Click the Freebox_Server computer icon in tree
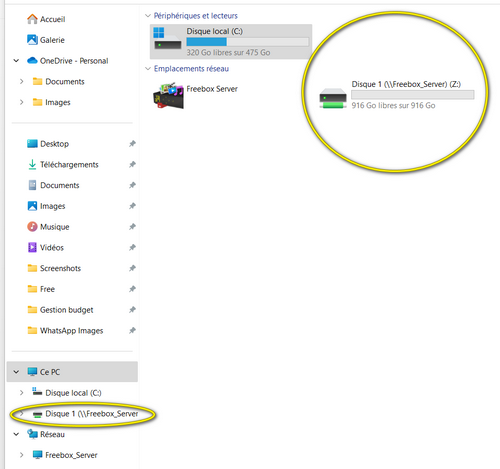The image size is (500, 469). (37, 455)
